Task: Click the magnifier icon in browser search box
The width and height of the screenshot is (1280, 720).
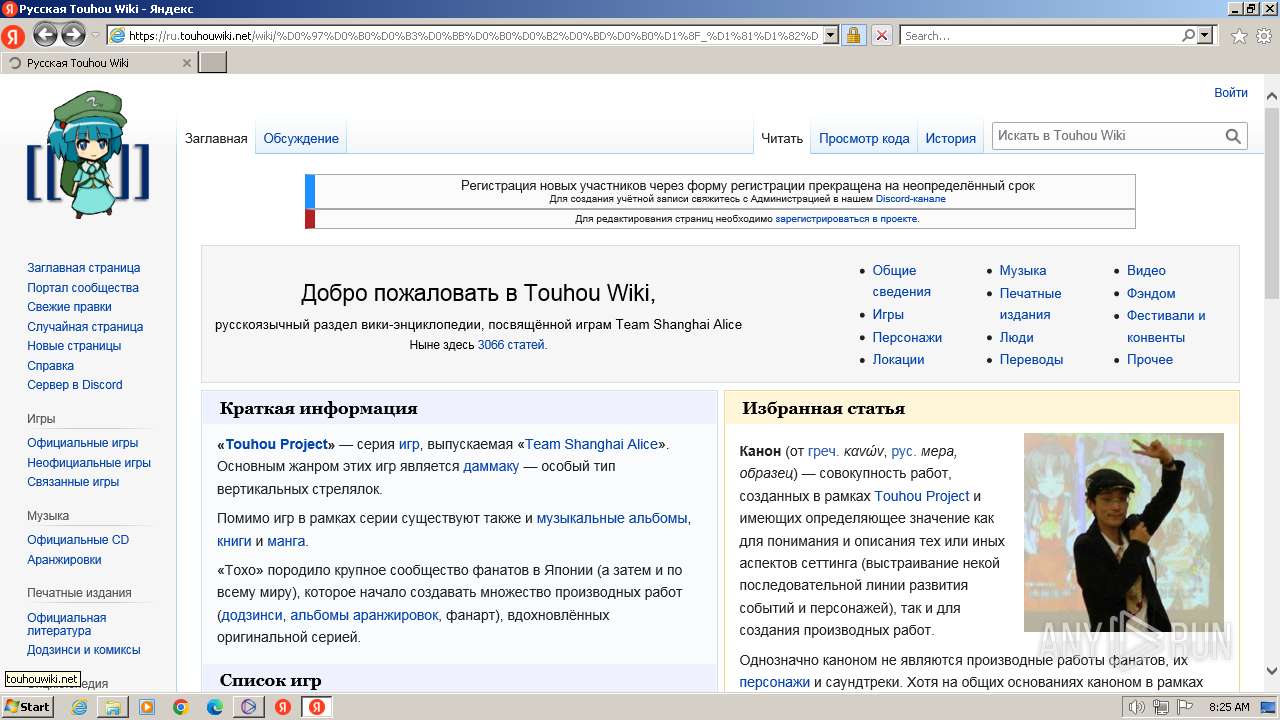Action: tap(1189, 36)
